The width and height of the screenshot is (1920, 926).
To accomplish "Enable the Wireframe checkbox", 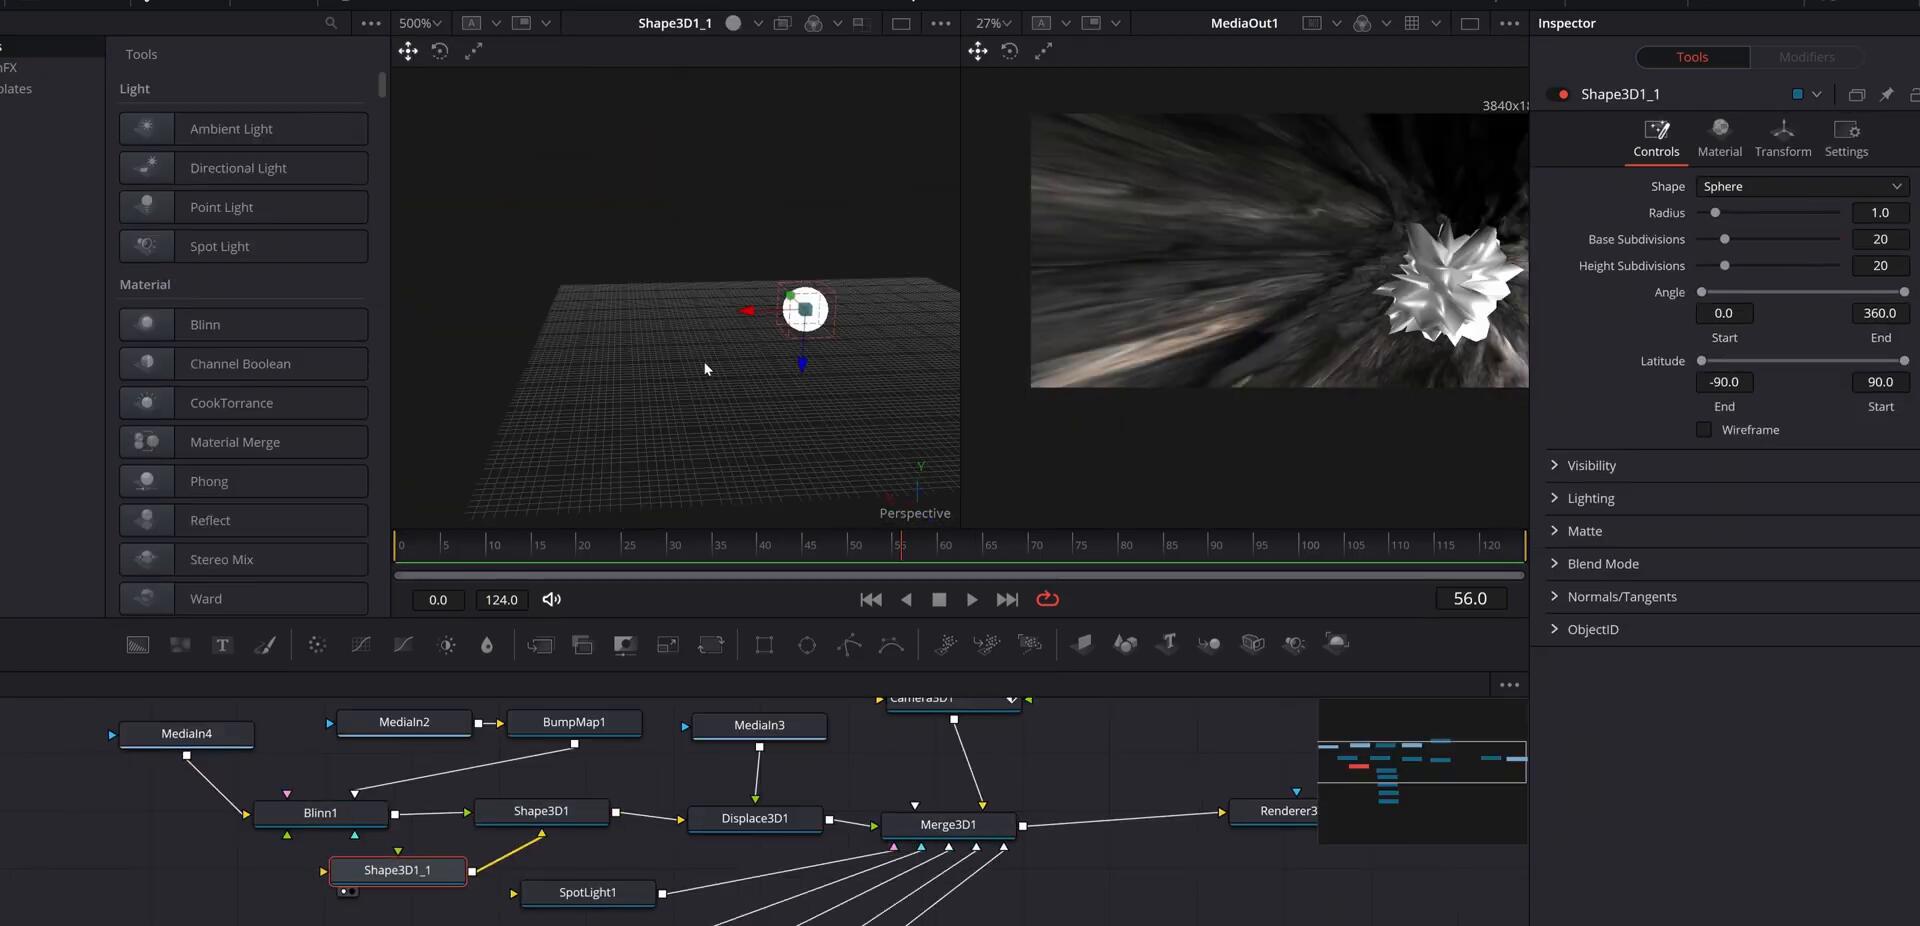I will coord(1704,430).
